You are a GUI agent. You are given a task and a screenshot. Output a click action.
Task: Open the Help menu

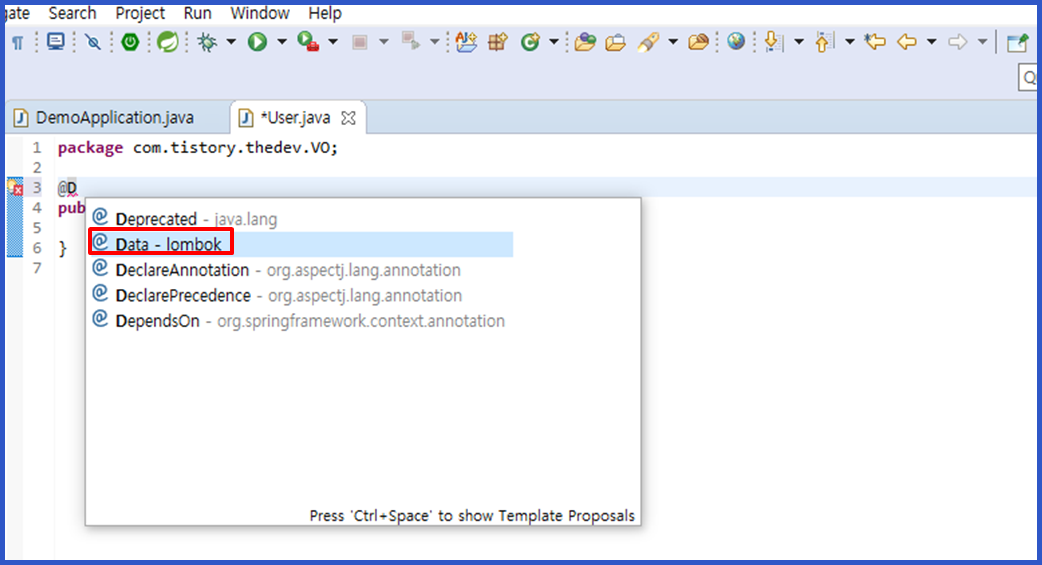coord(325,13)
